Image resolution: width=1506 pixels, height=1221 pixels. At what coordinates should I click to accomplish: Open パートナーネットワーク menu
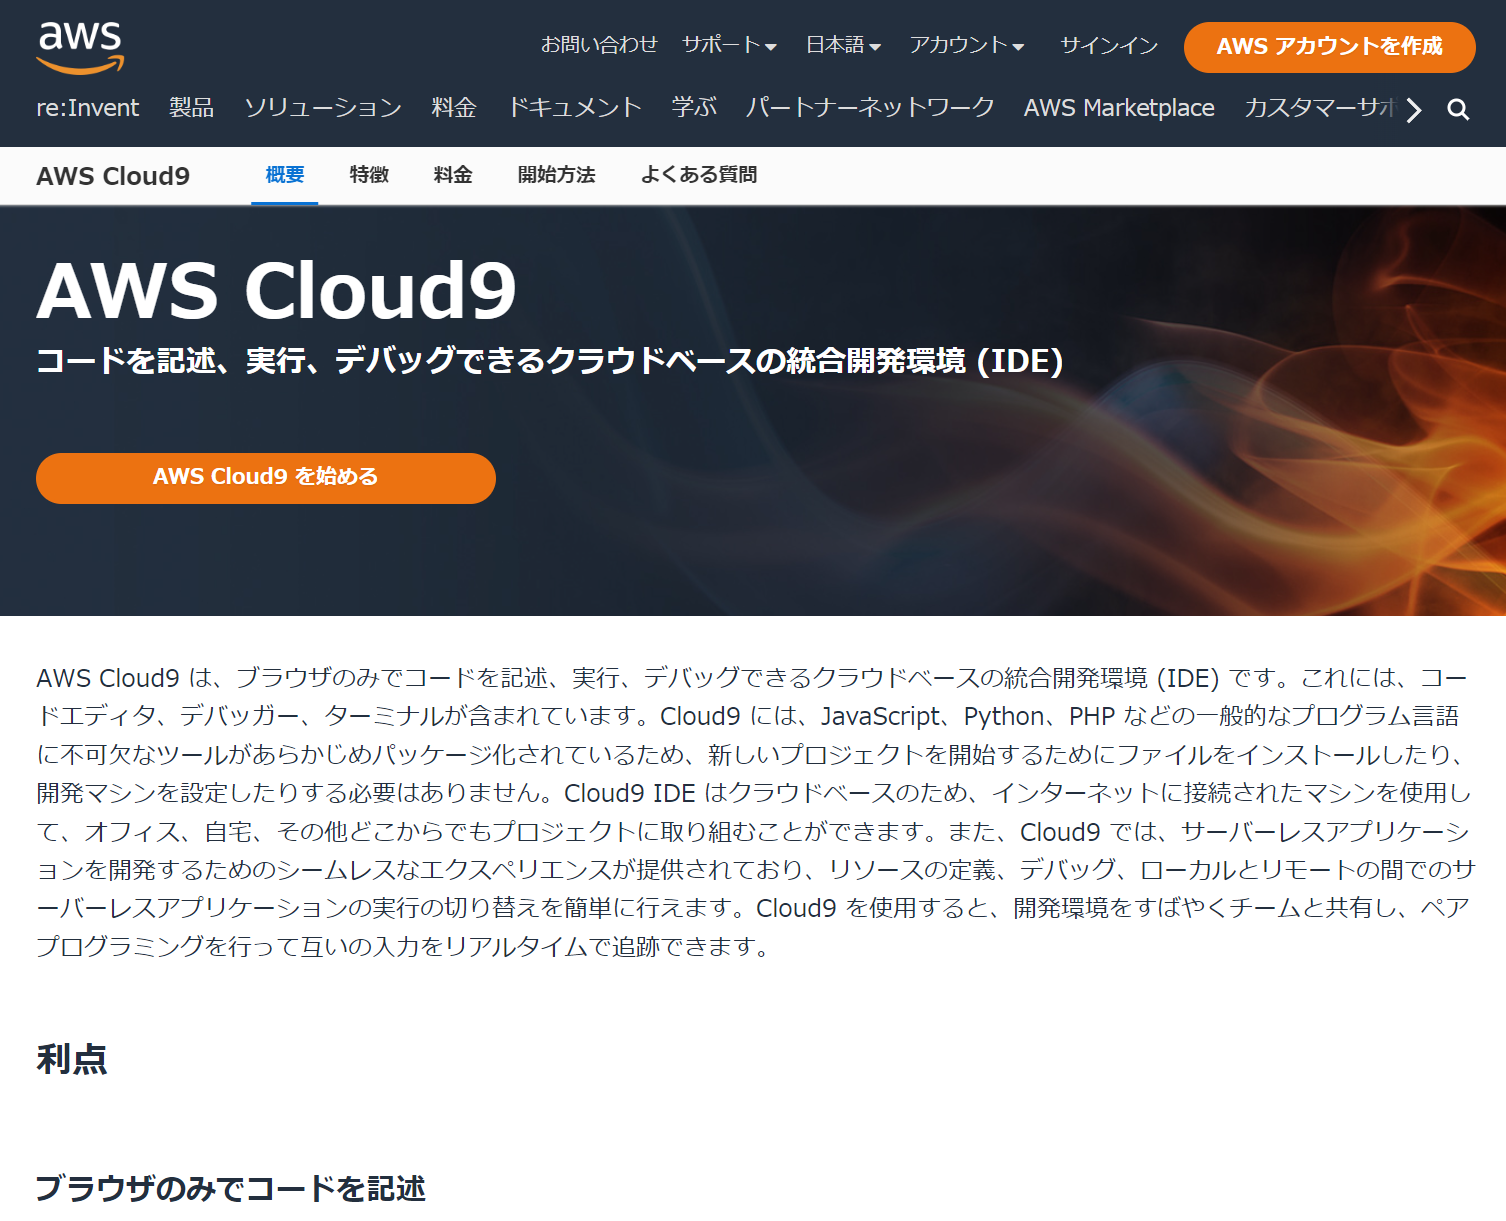(x=870, y=108)
